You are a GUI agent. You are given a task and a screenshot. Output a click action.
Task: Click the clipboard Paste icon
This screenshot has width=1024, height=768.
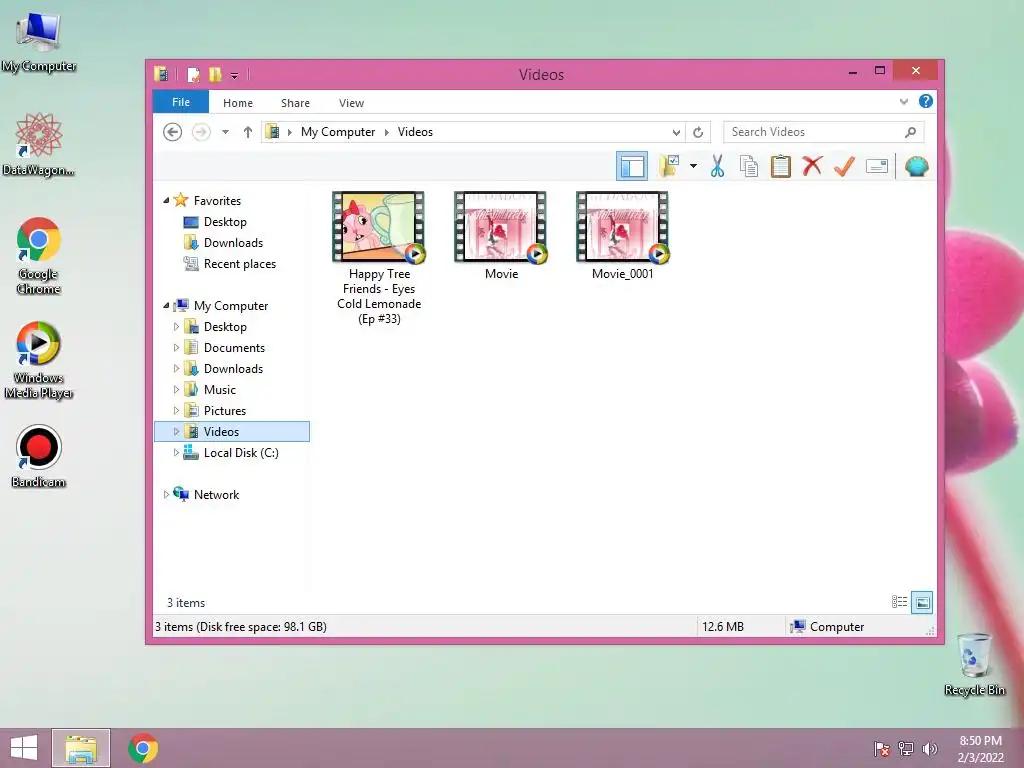coord(780,166)
